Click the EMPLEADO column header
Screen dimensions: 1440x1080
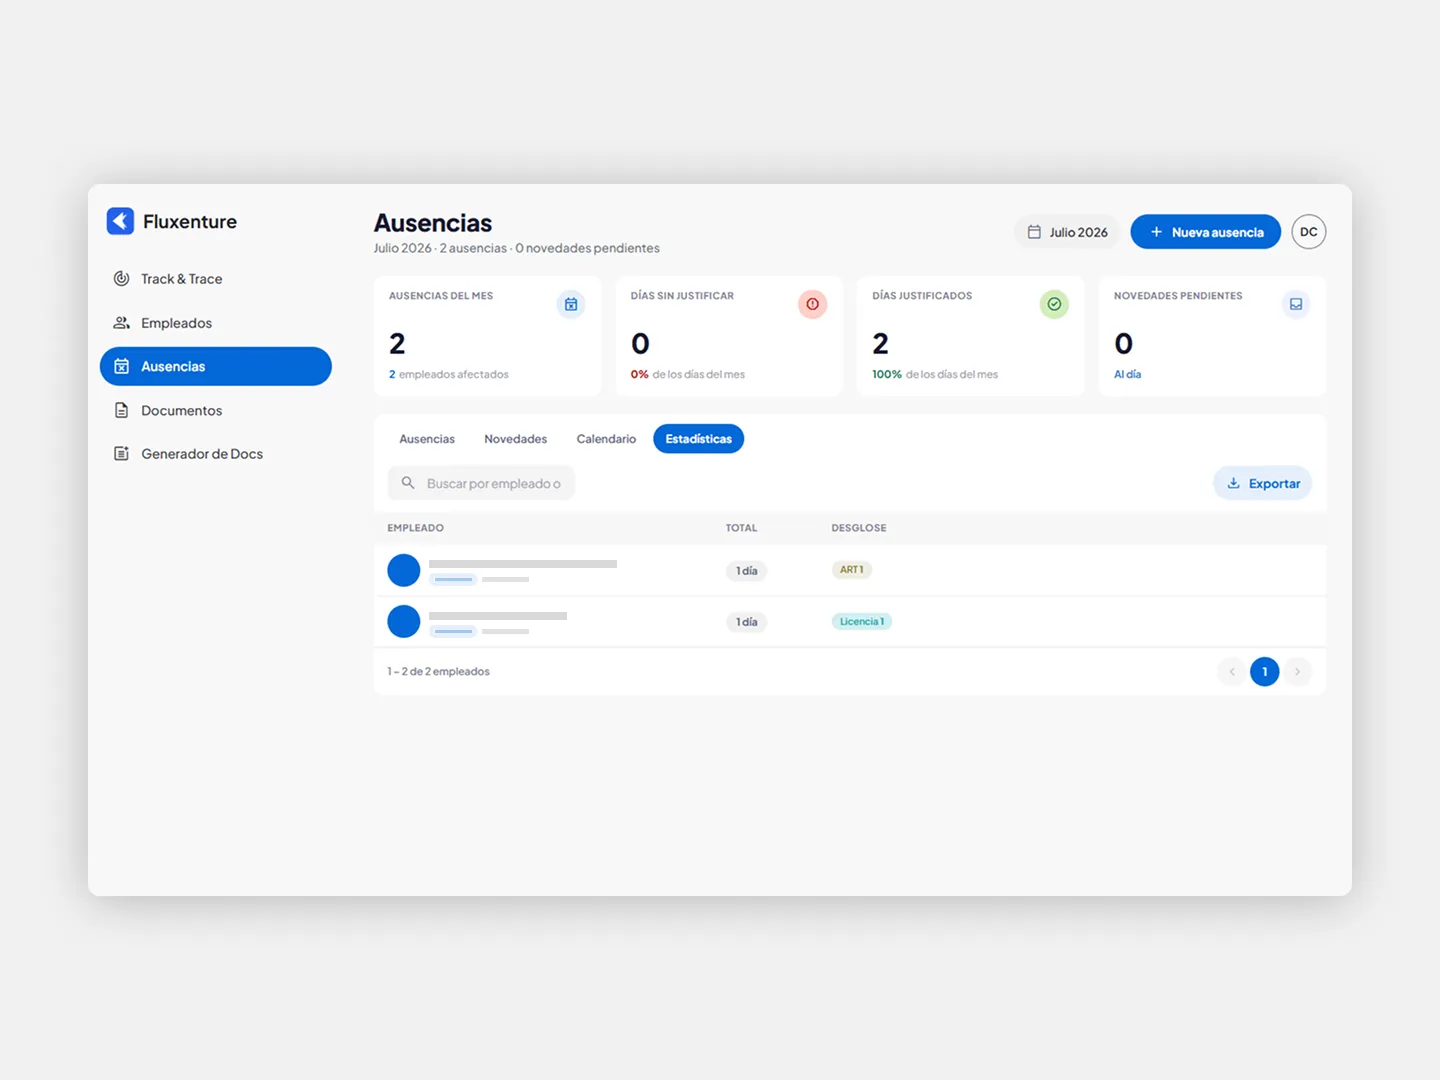pos(416,528)
